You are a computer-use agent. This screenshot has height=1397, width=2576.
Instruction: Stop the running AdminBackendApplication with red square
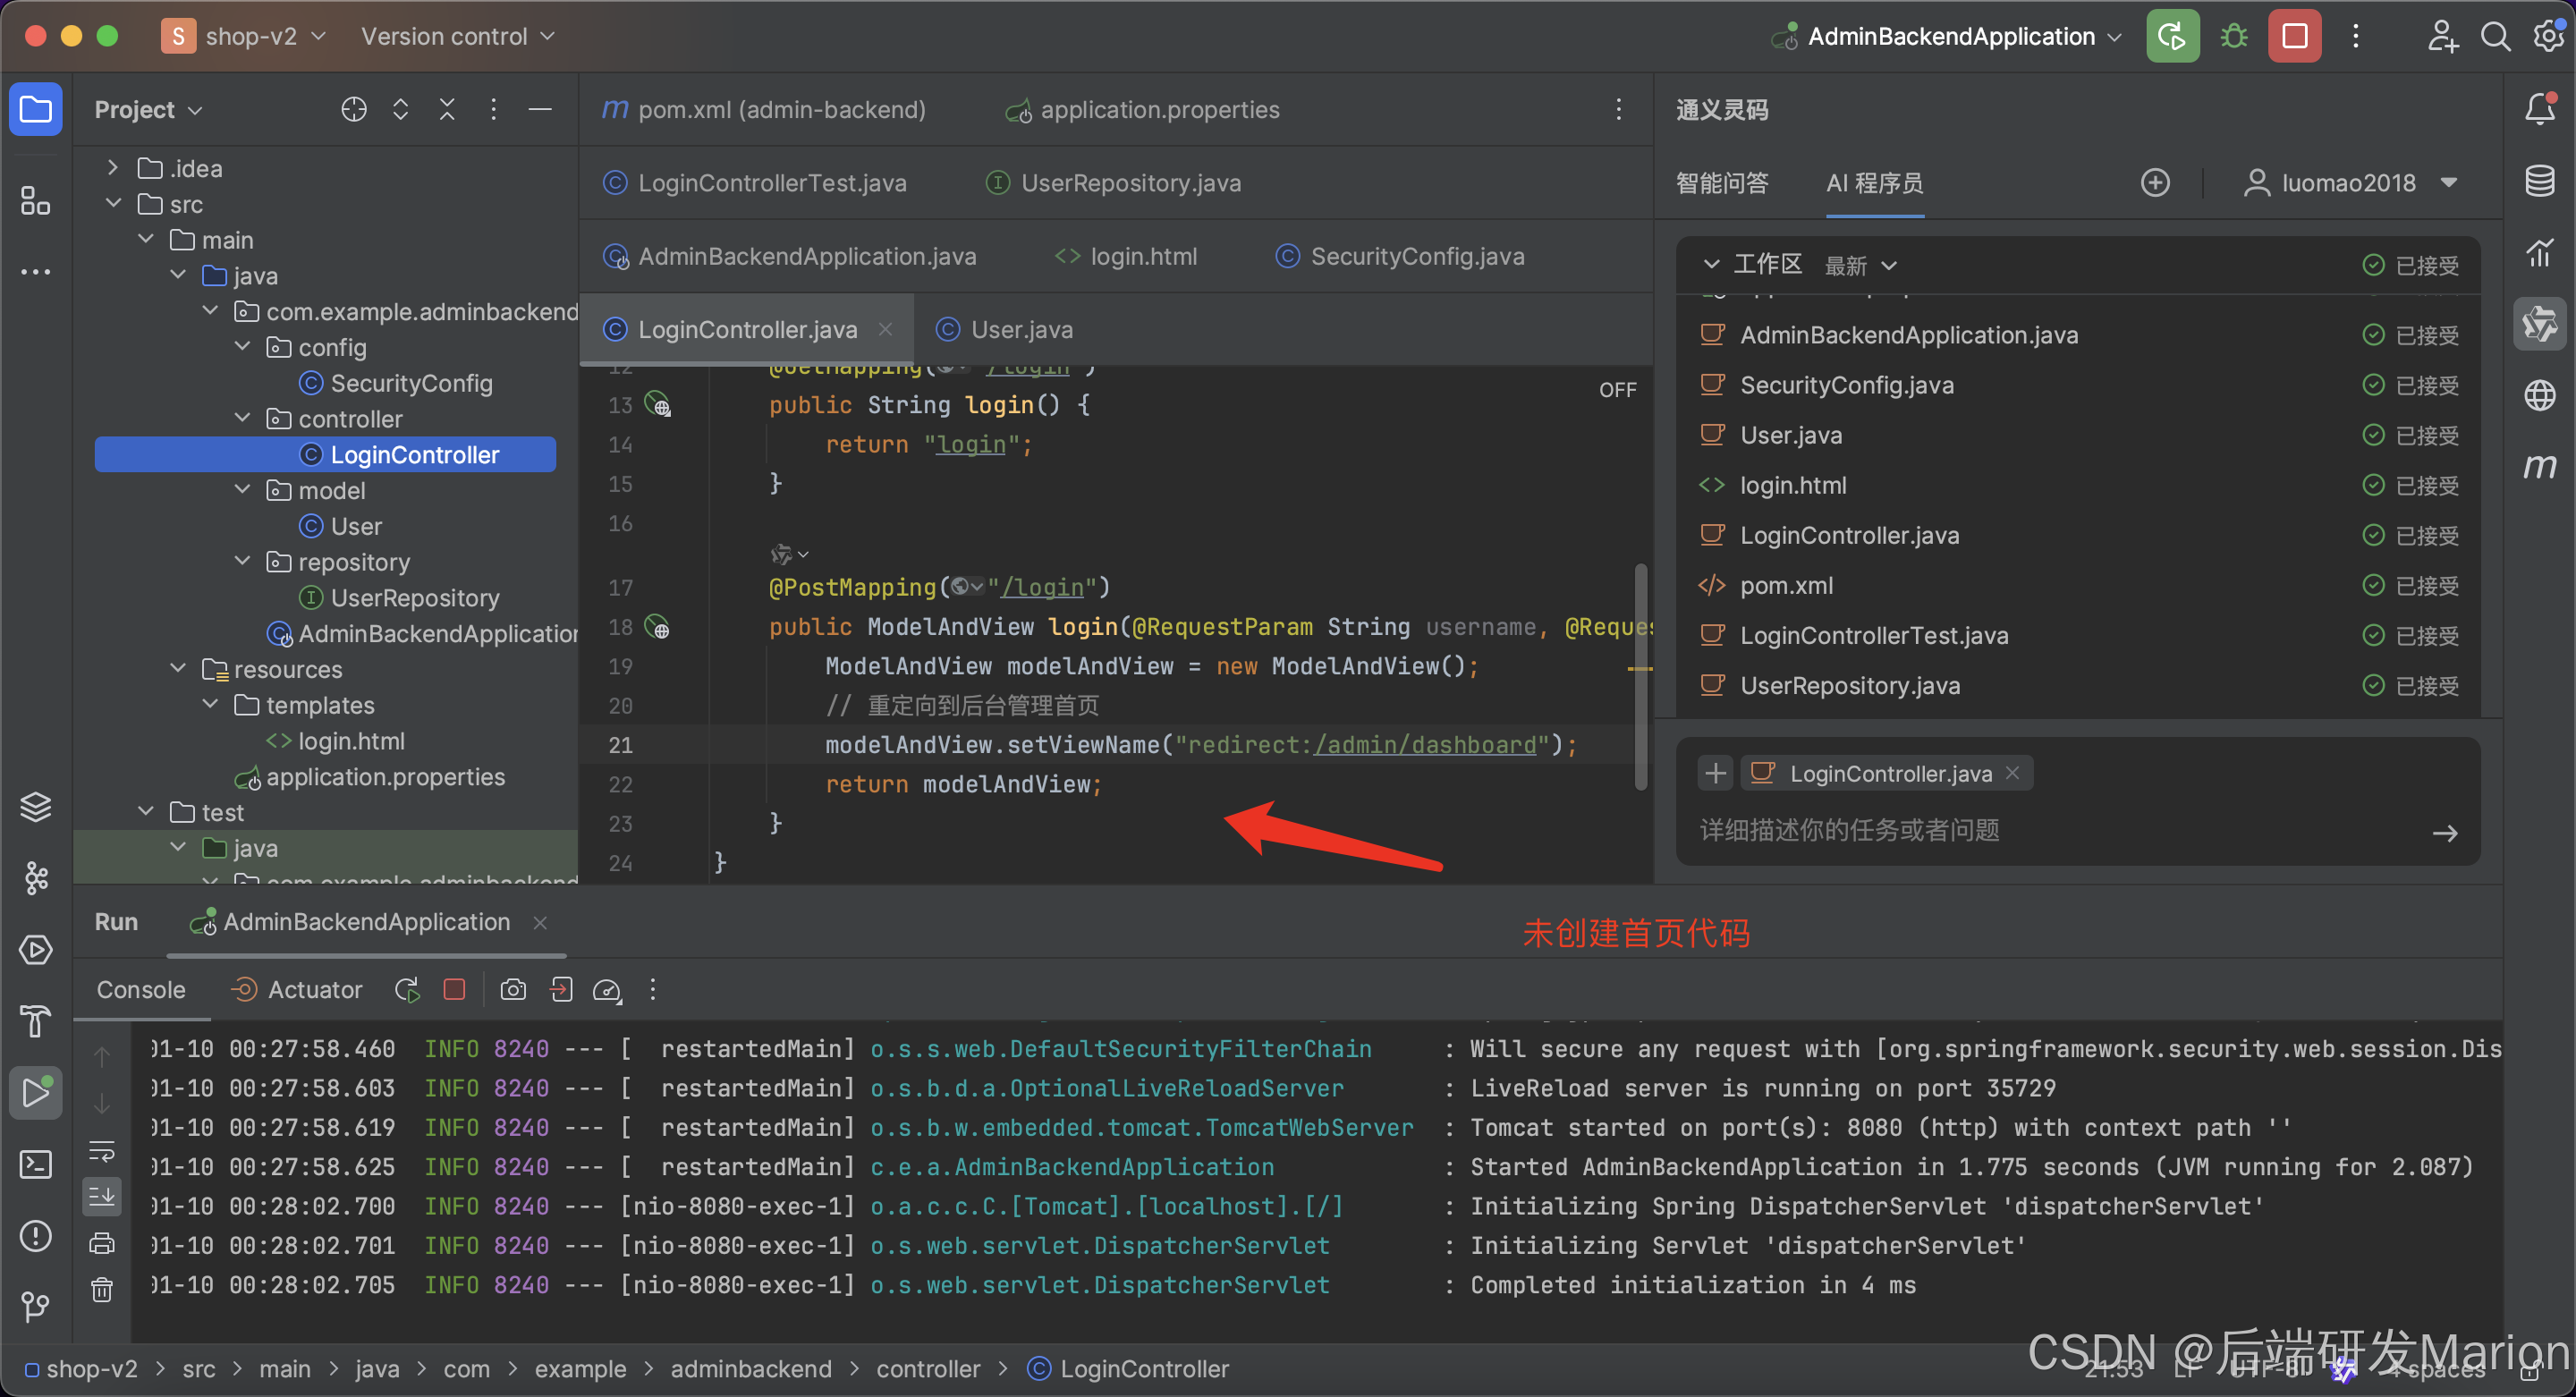[x=2294, y=37]
